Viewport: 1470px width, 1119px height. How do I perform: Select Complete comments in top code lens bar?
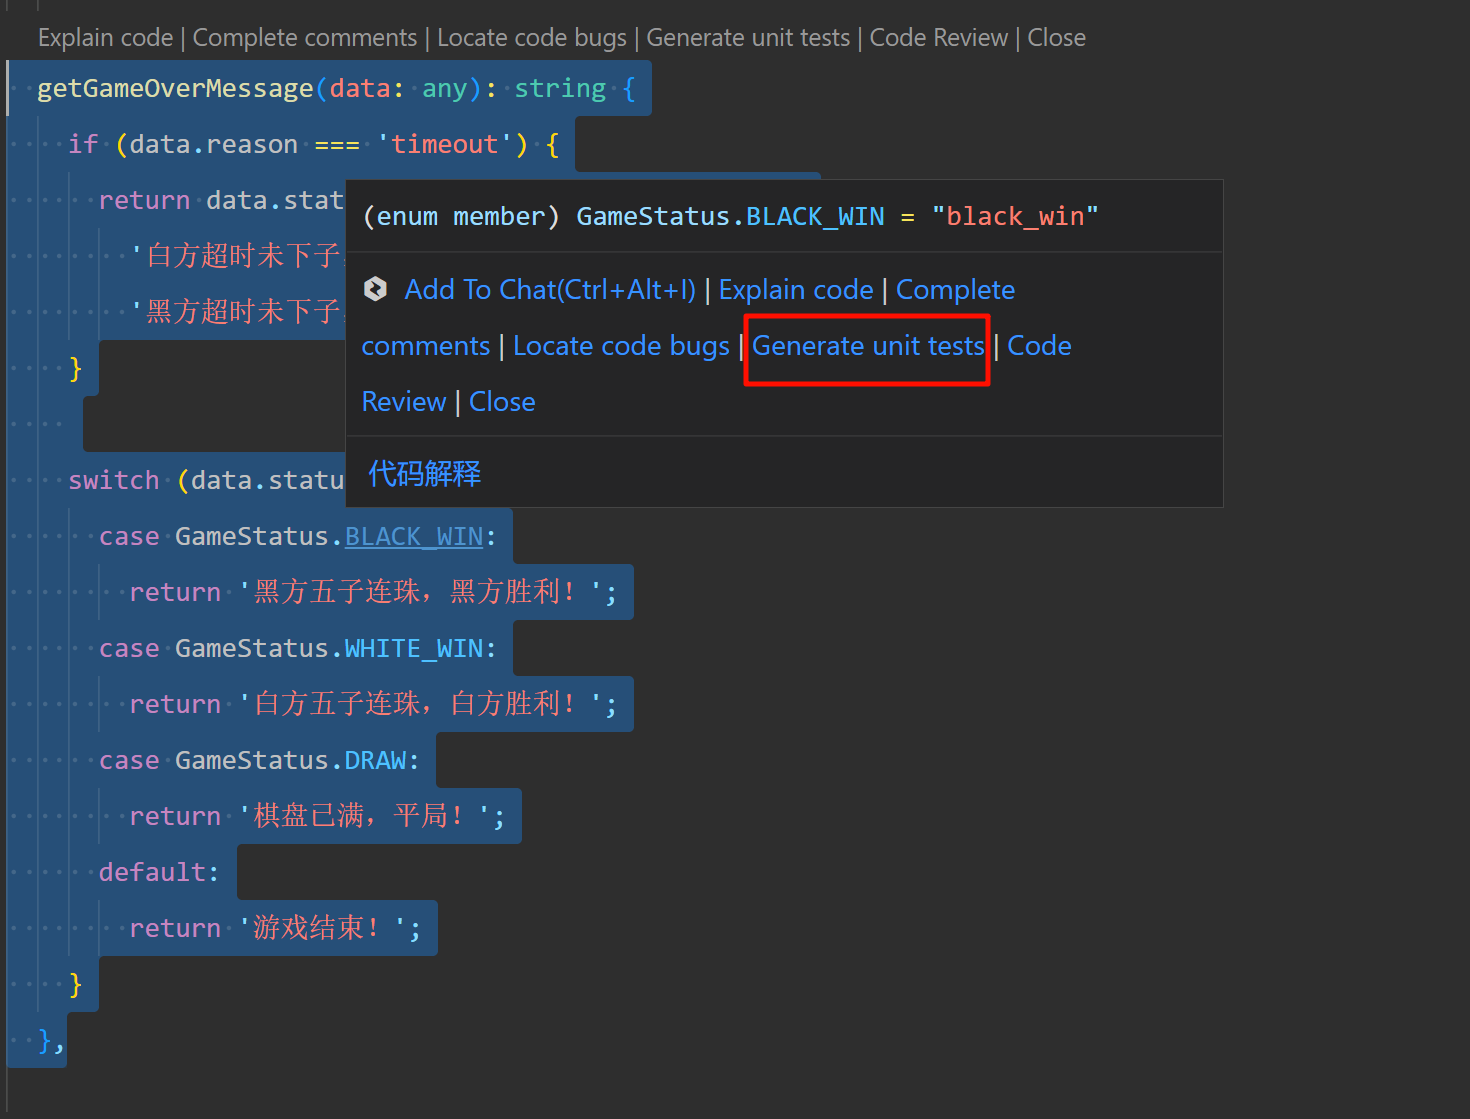pos(305,38)
